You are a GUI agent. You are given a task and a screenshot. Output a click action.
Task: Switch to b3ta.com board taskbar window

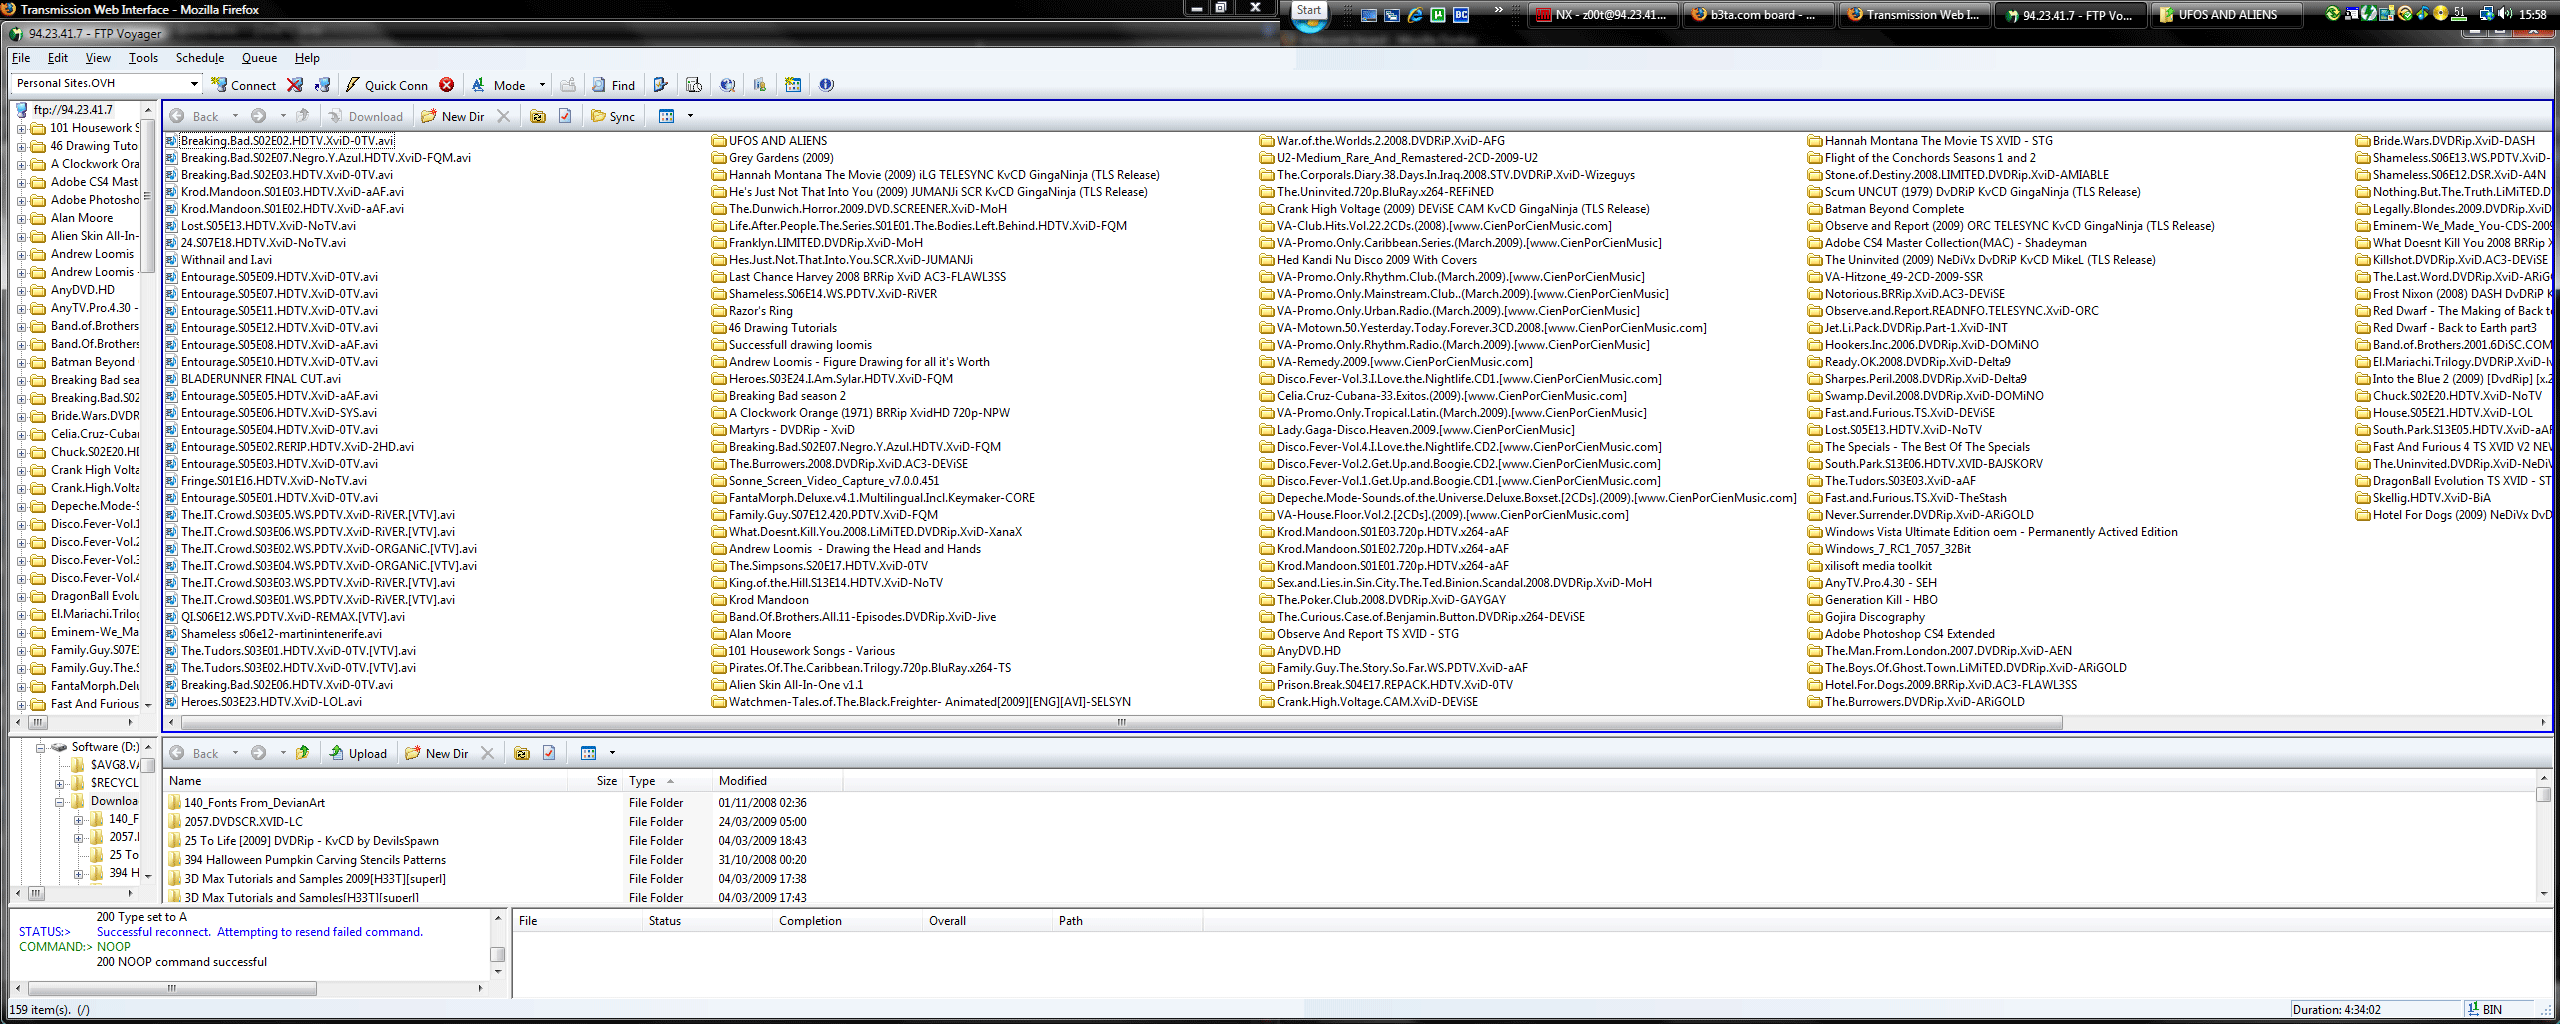1757,15
